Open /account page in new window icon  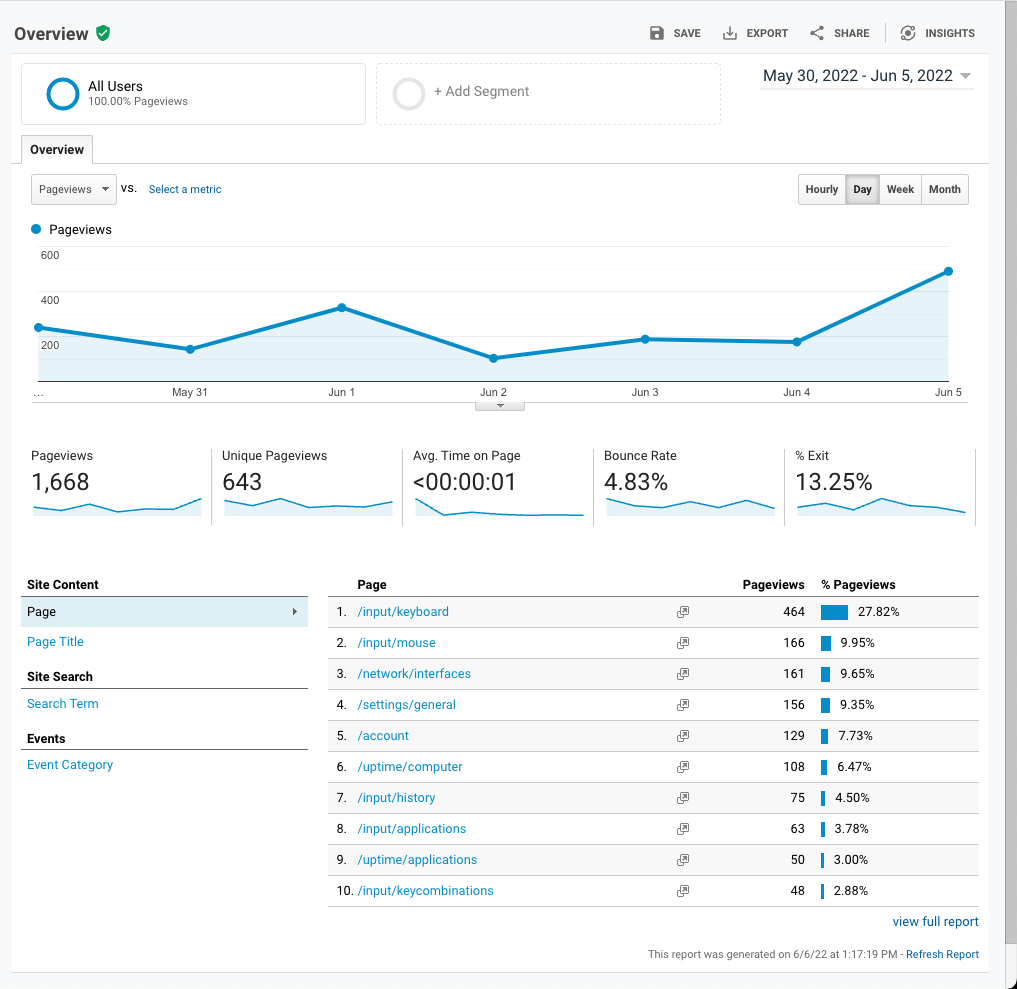click(683, 736)
